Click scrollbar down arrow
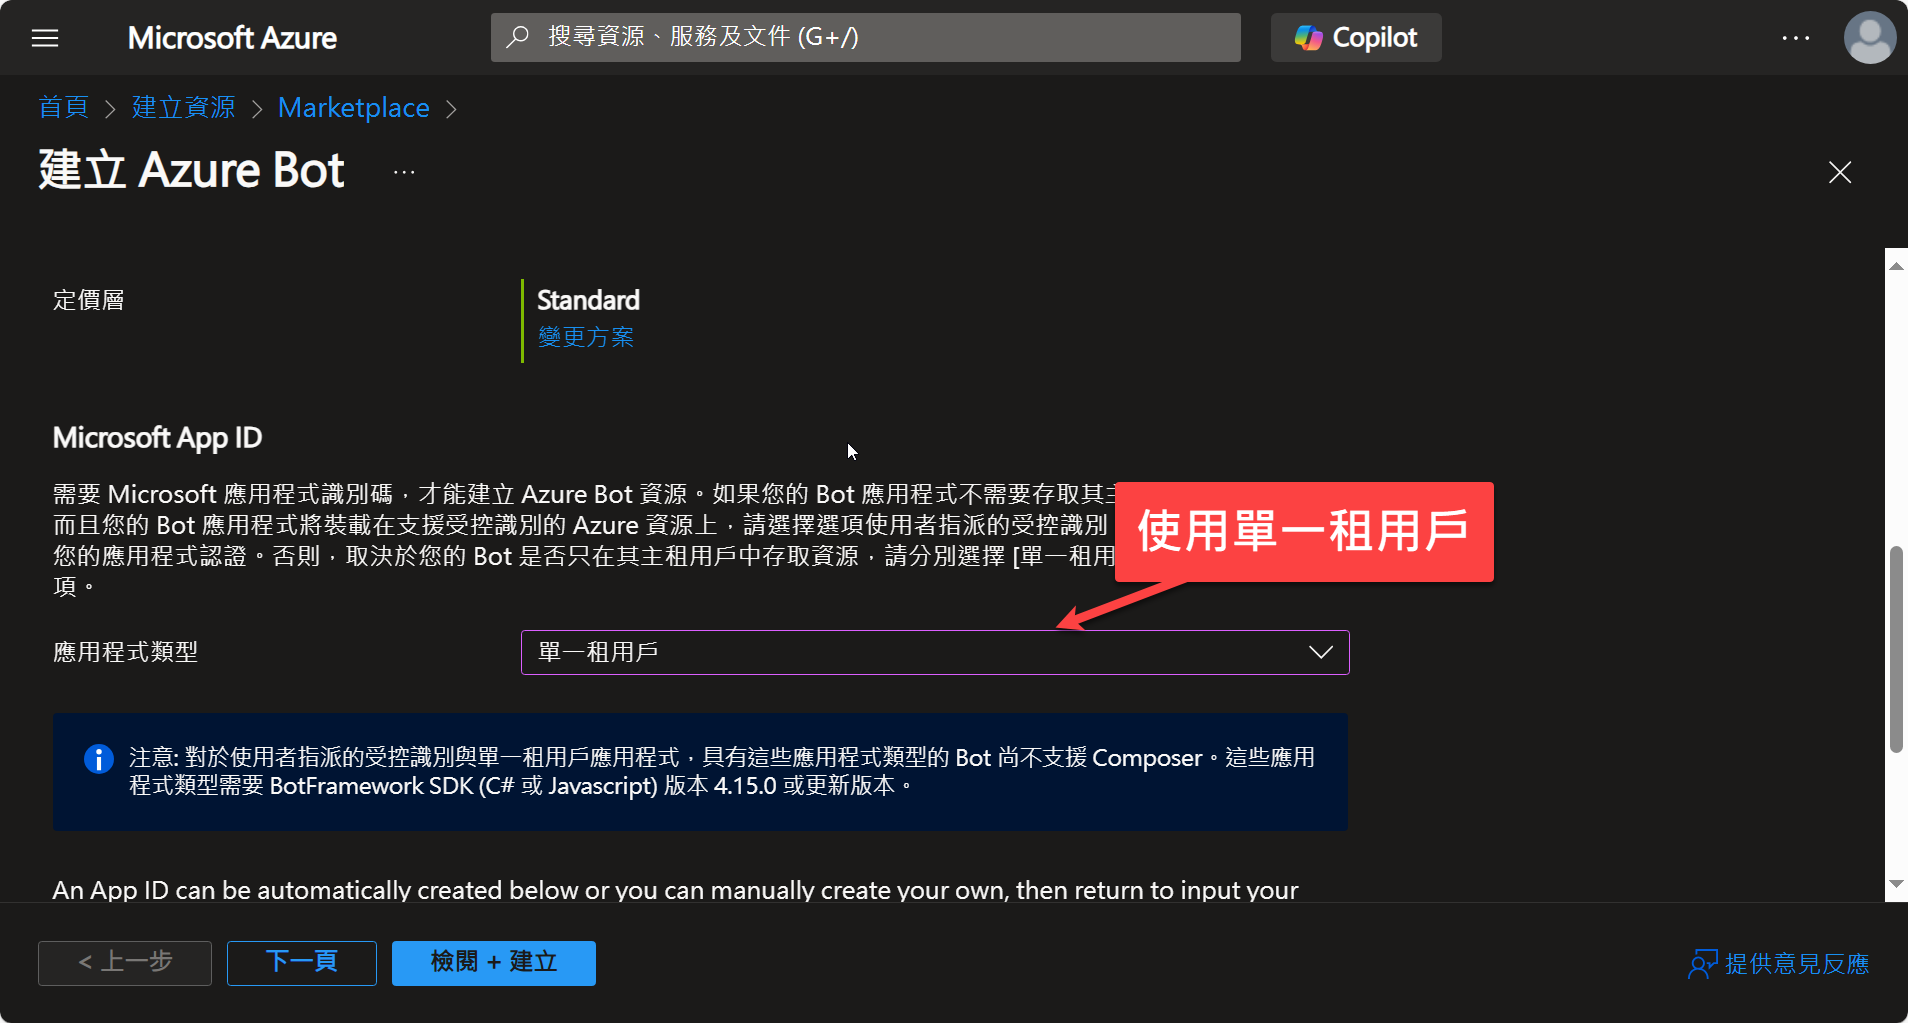This screenshot has width=1908, height=1023. (1896, 884)
